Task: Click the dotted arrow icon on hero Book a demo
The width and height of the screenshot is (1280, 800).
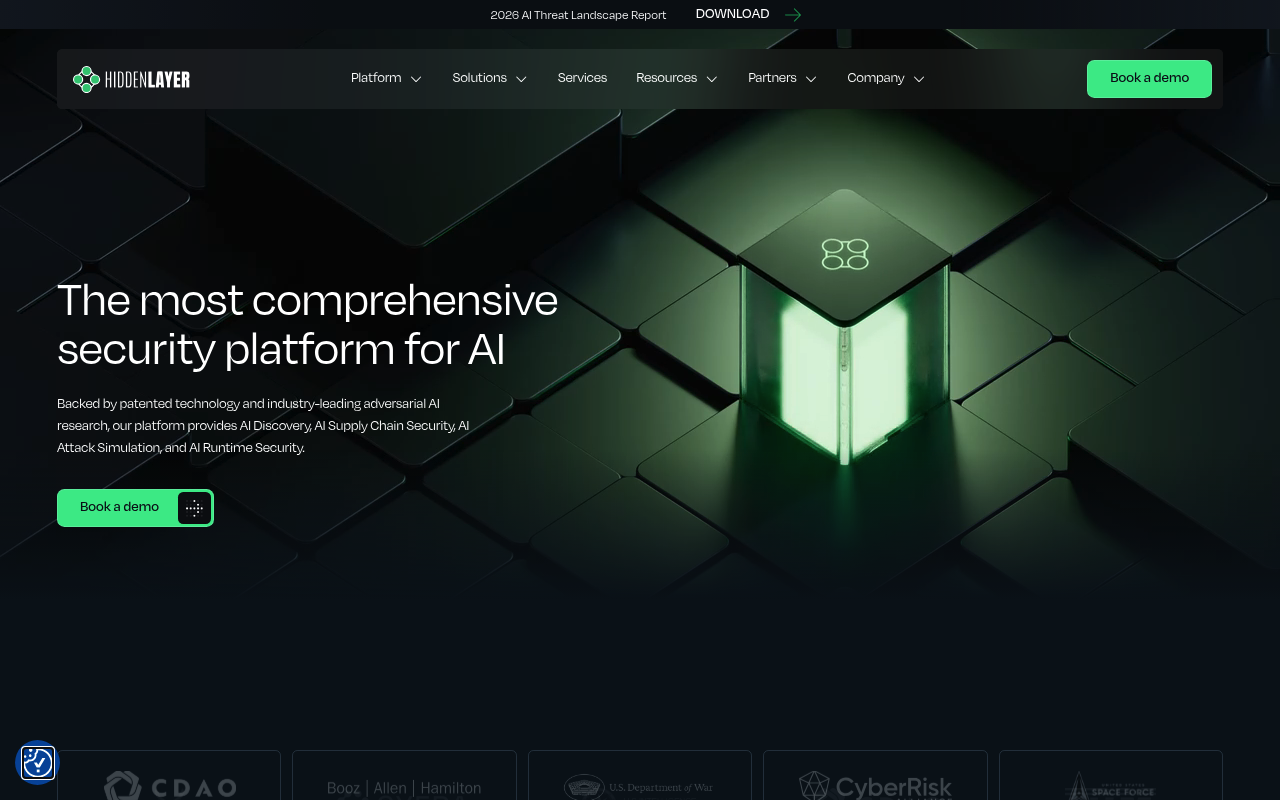Action: pyautogui.click(x=194, y=508)
